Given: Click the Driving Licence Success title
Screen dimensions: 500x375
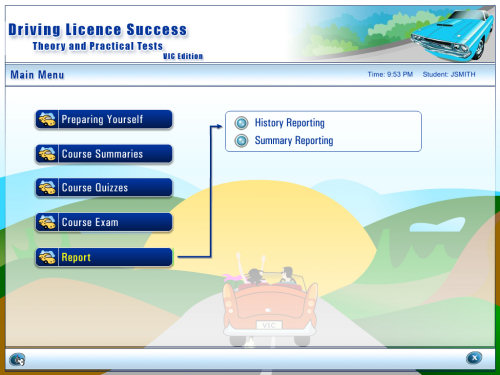Looking at the screenshot, I should 98,30.
